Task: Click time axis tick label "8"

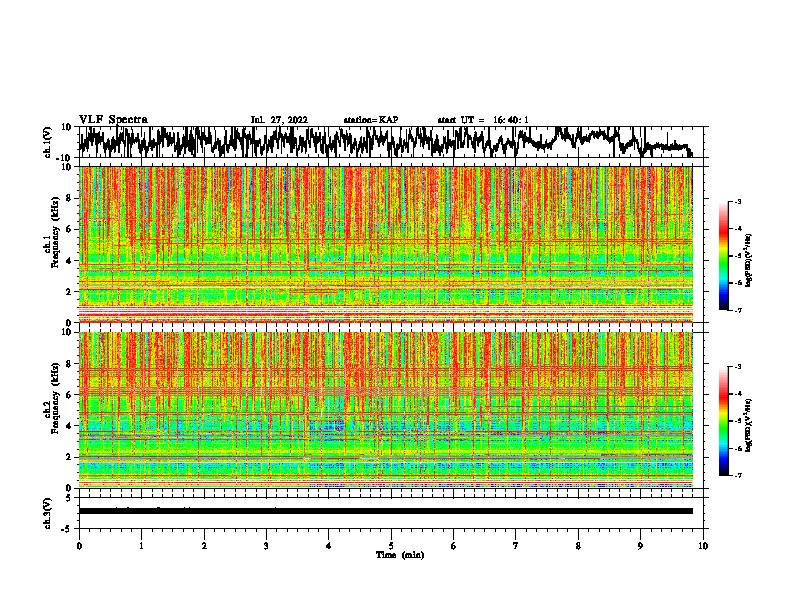Action: [578, 546]
